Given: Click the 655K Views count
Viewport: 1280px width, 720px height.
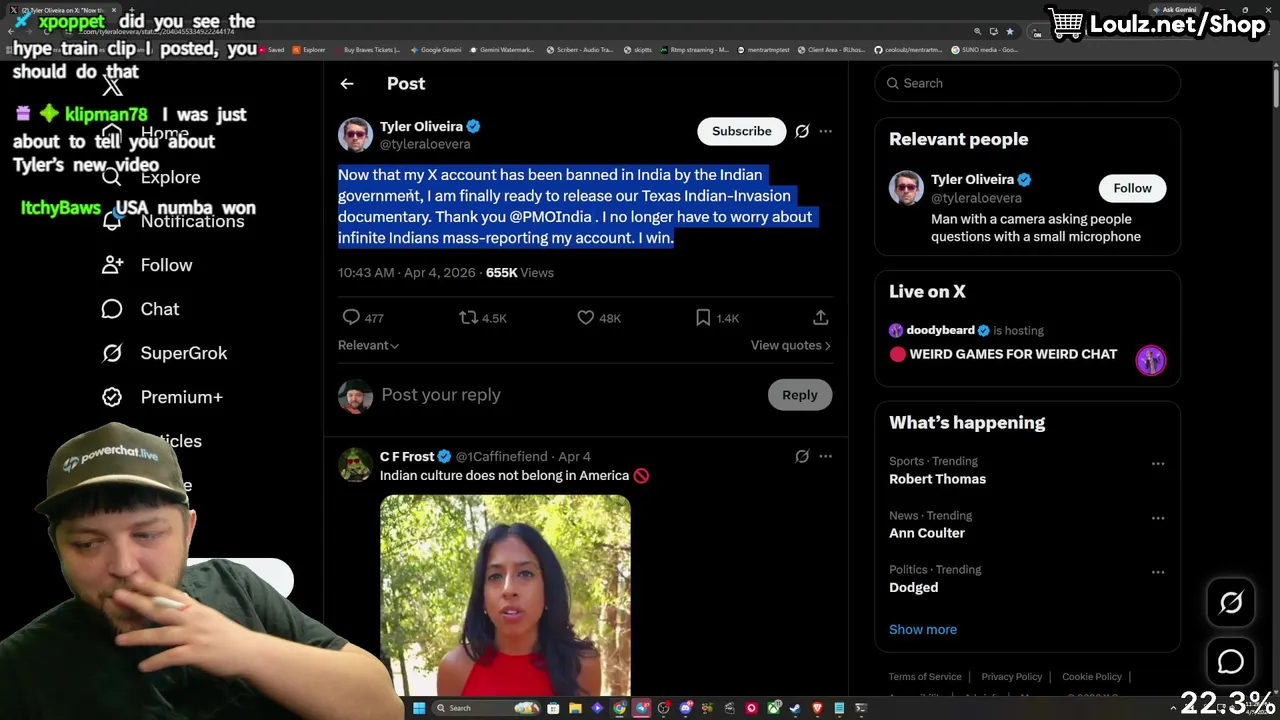Looking at the screenshot, I should pos(519,272).
